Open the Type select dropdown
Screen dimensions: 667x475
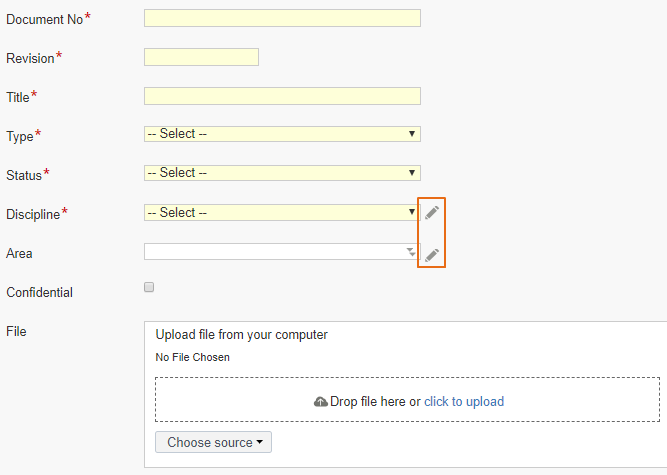point(282,134)
